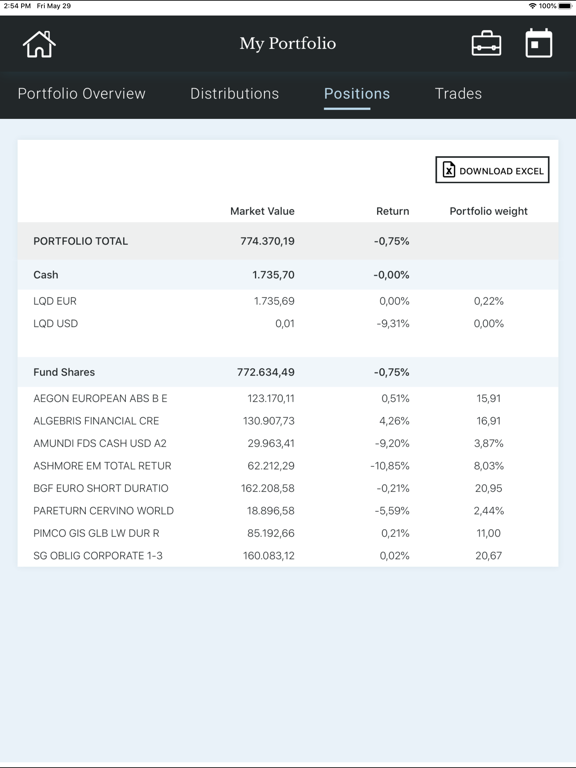Switch to Distributions tab

click(x=235, y=94)
